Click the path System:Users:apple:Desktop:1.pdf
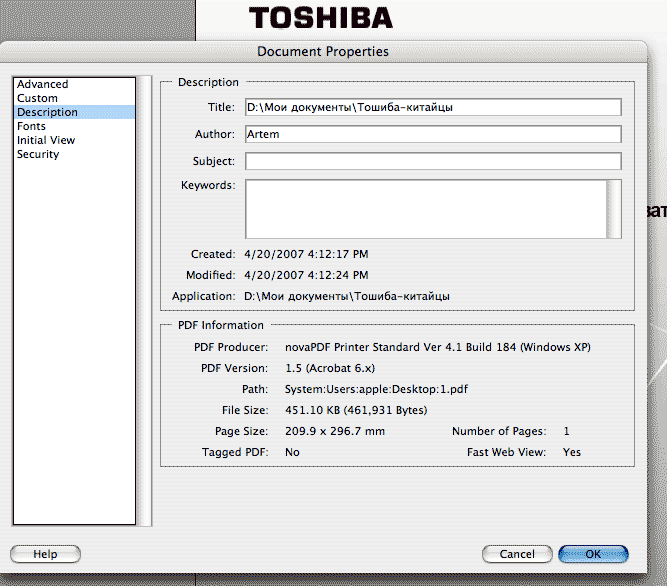The image size is (667, 586). pos(376,390)
